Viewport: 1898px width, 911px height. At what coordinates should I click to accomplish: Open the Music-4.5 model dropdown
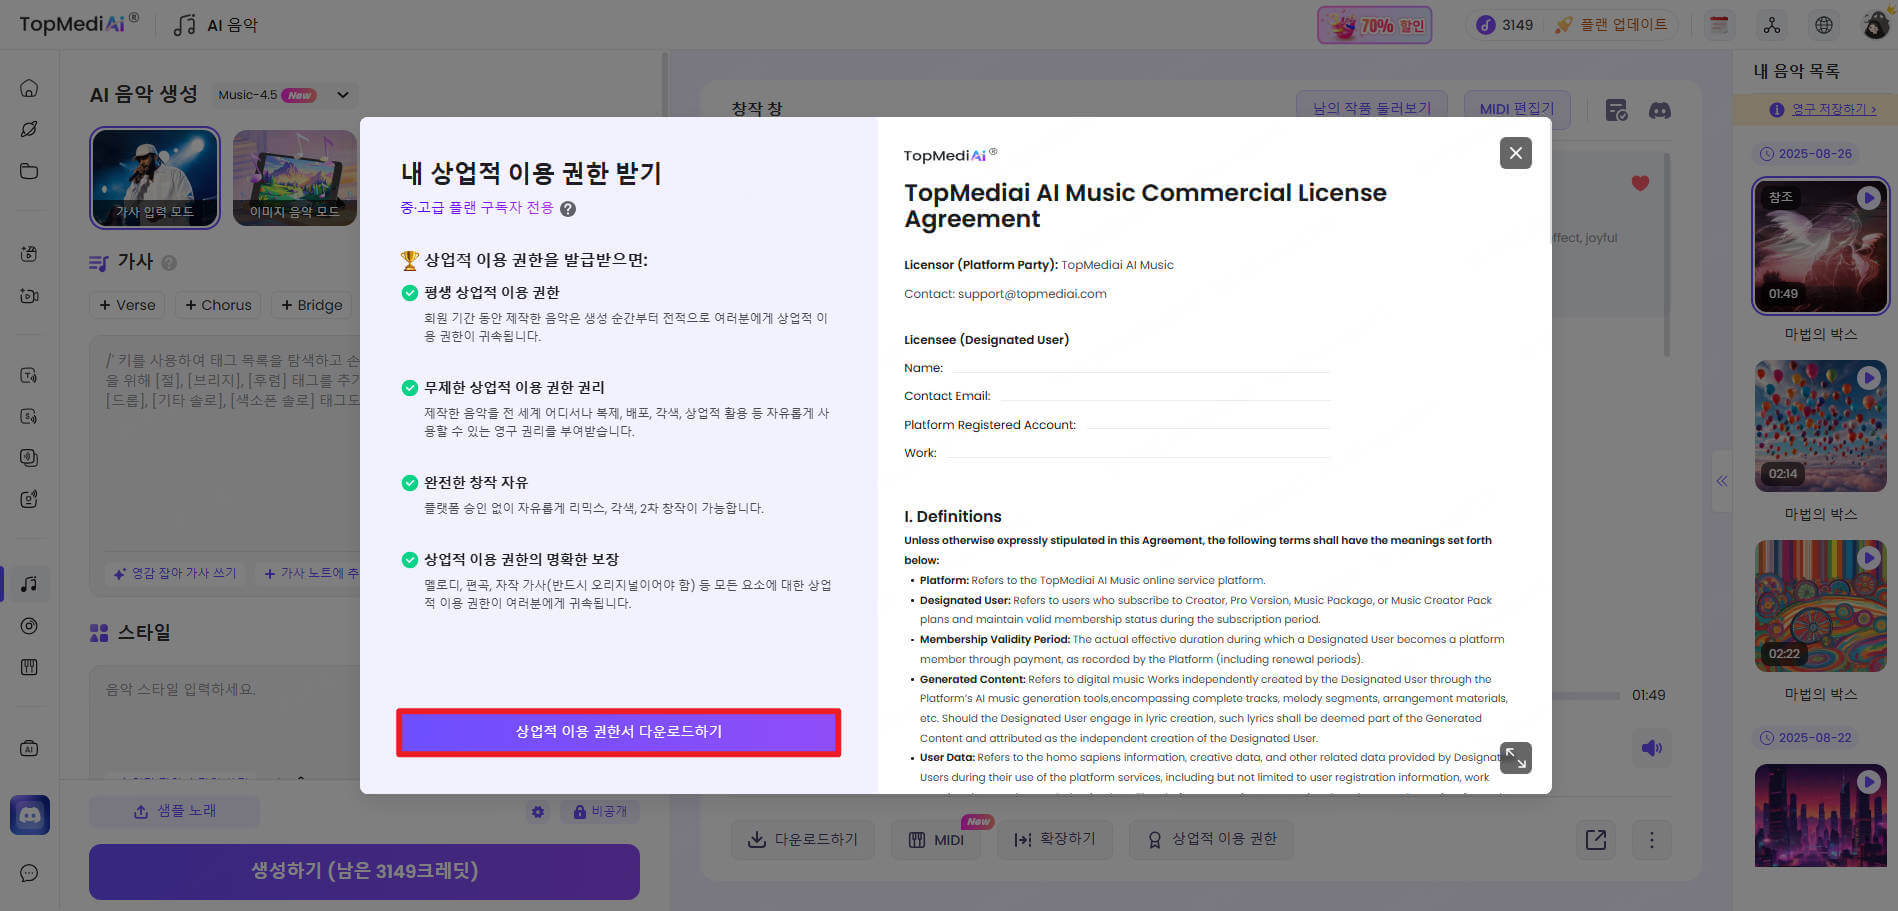click(x=285, y=95)
